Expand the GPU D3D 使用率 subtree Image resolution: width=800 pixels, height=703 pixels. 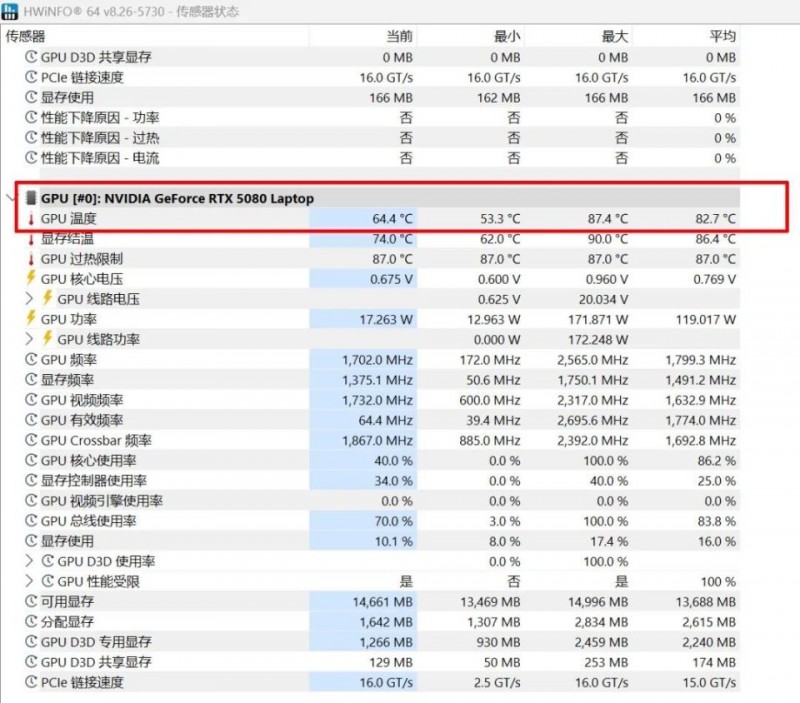pyautogui.click(x=29, y=562)
